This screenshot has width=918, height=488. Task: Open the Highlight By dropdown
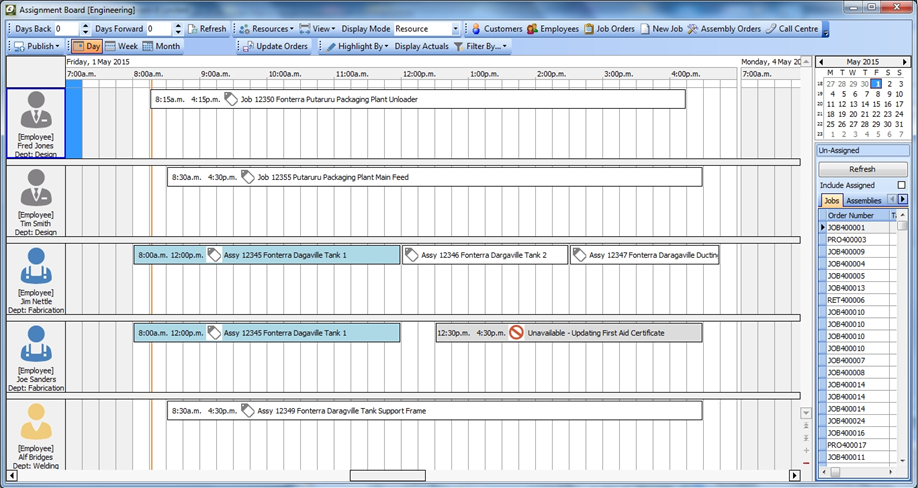[x=356, y=46]
